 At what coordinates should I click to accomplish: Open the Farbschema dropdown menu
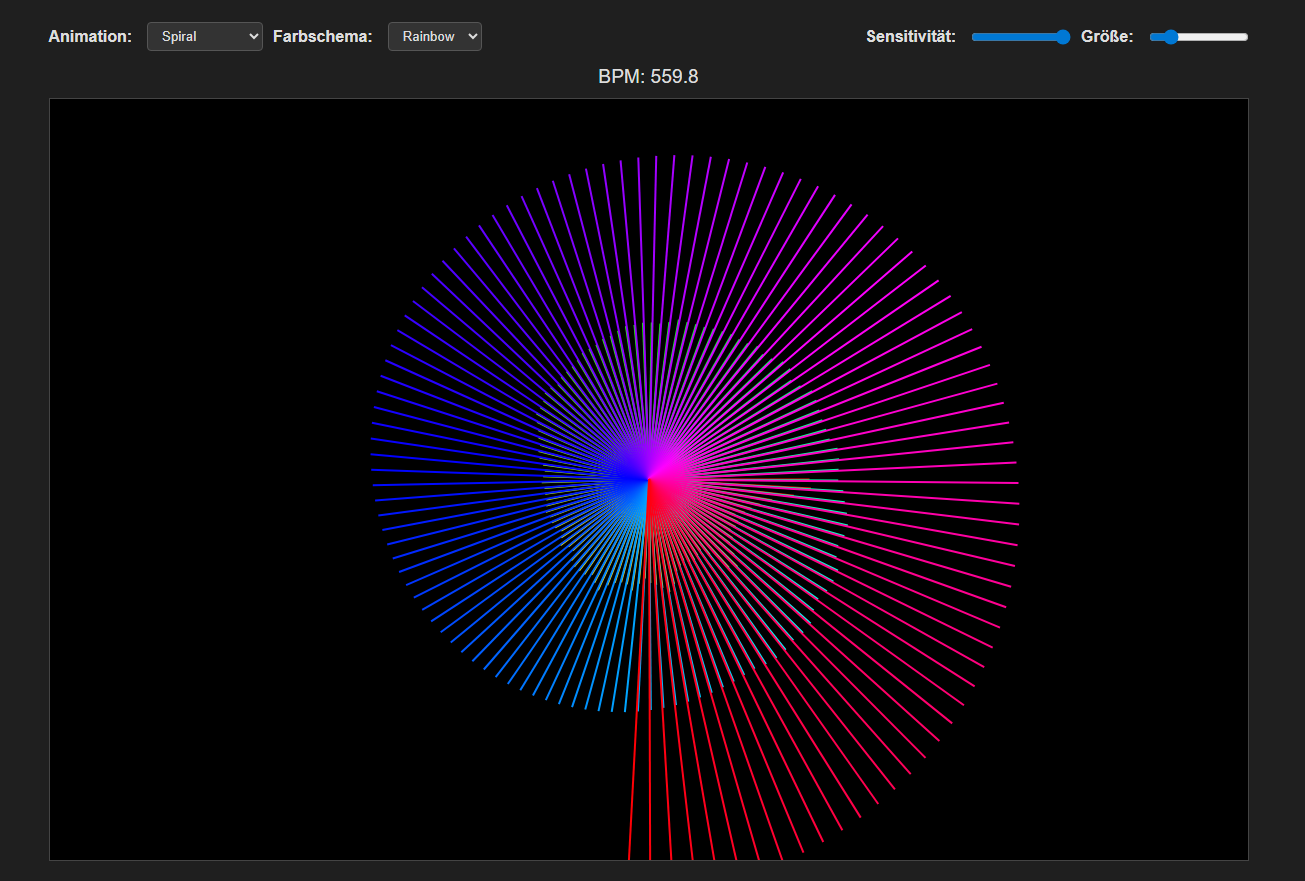[x=434, y=36]
